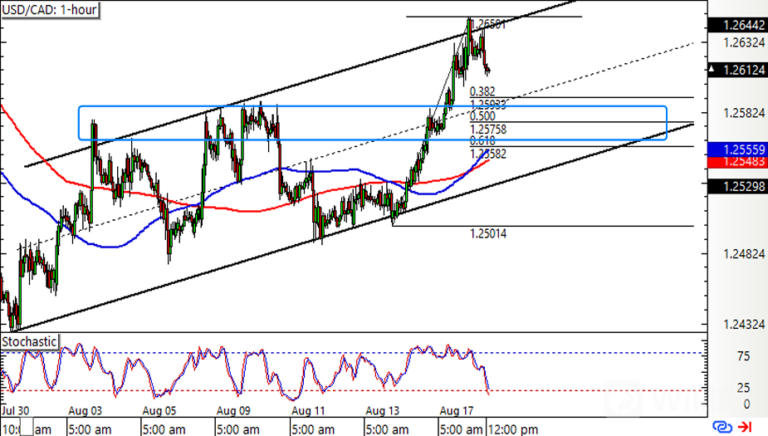Click the Stochastic indicator label
The image size is (768, 436).
tap(30, 342)
